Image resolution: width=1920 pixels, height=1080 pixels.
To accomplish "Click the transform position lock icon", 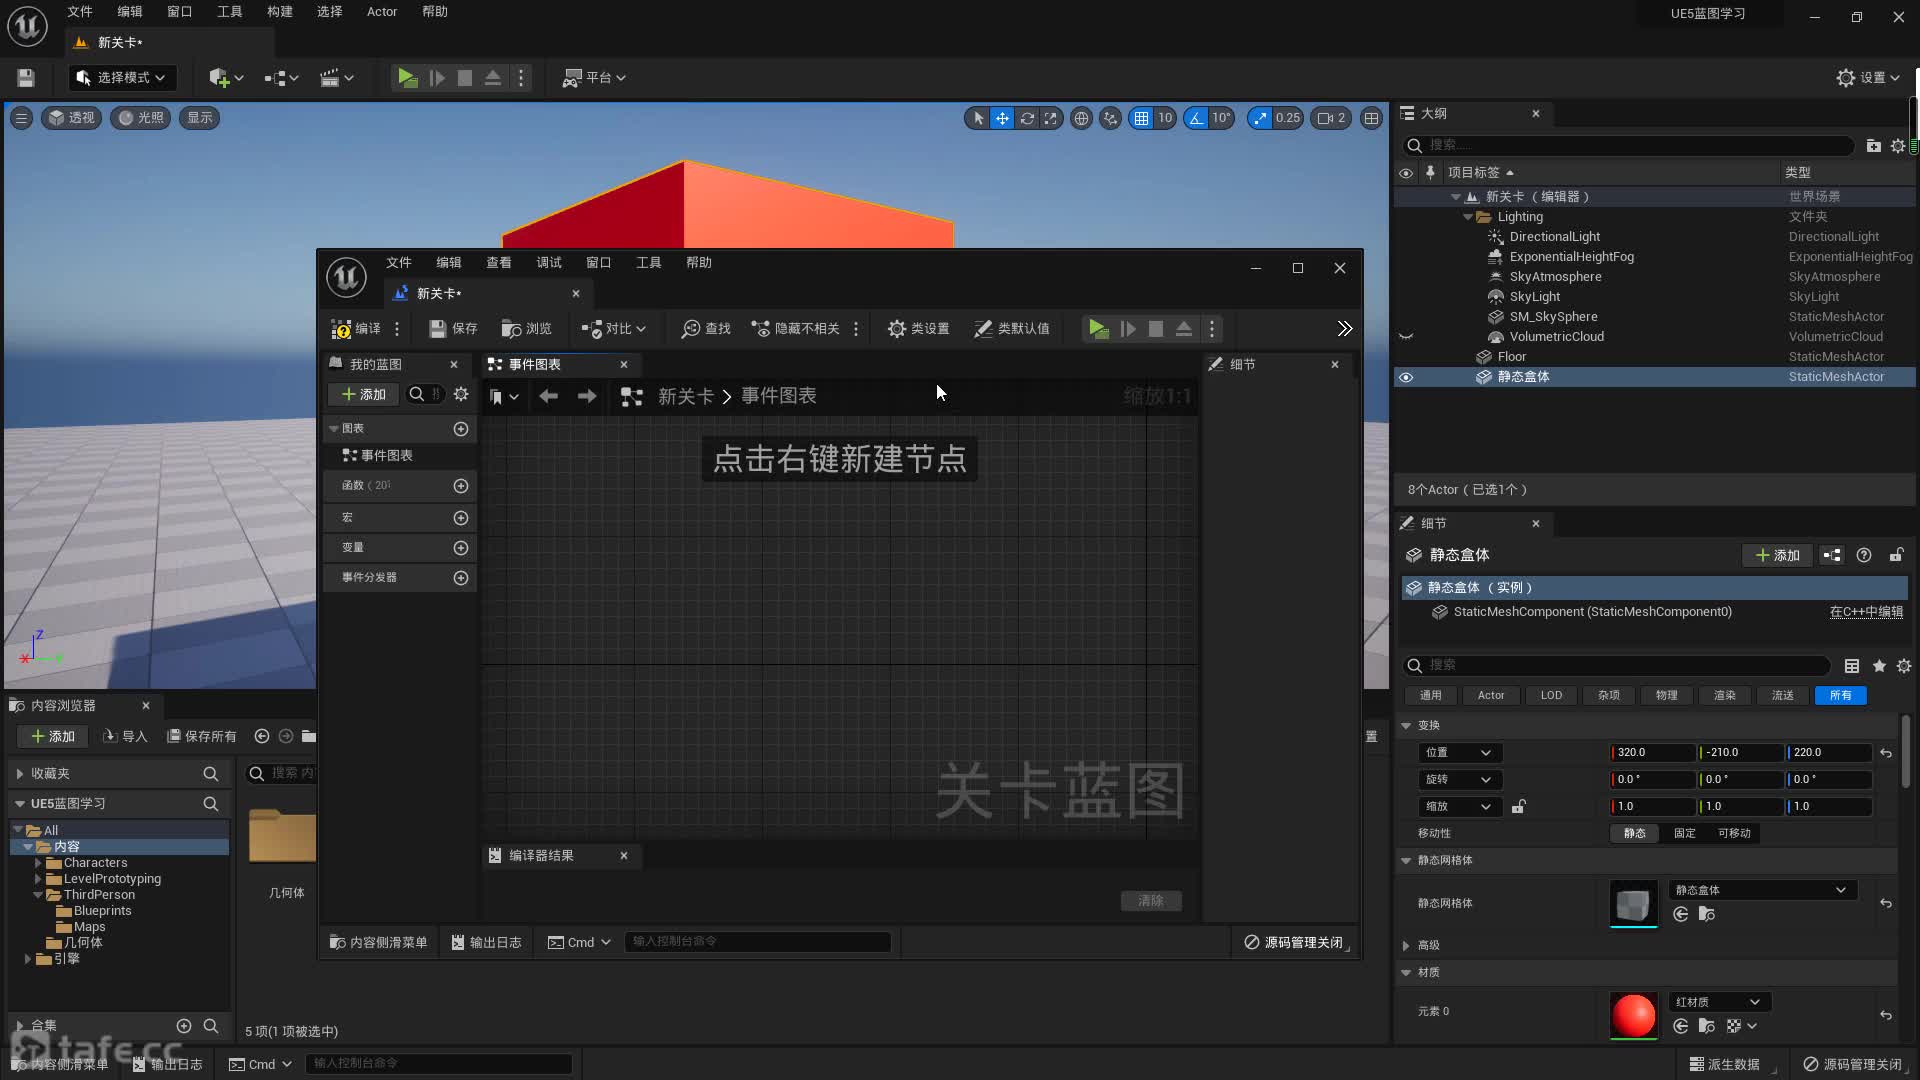I will pos(1520,806).
